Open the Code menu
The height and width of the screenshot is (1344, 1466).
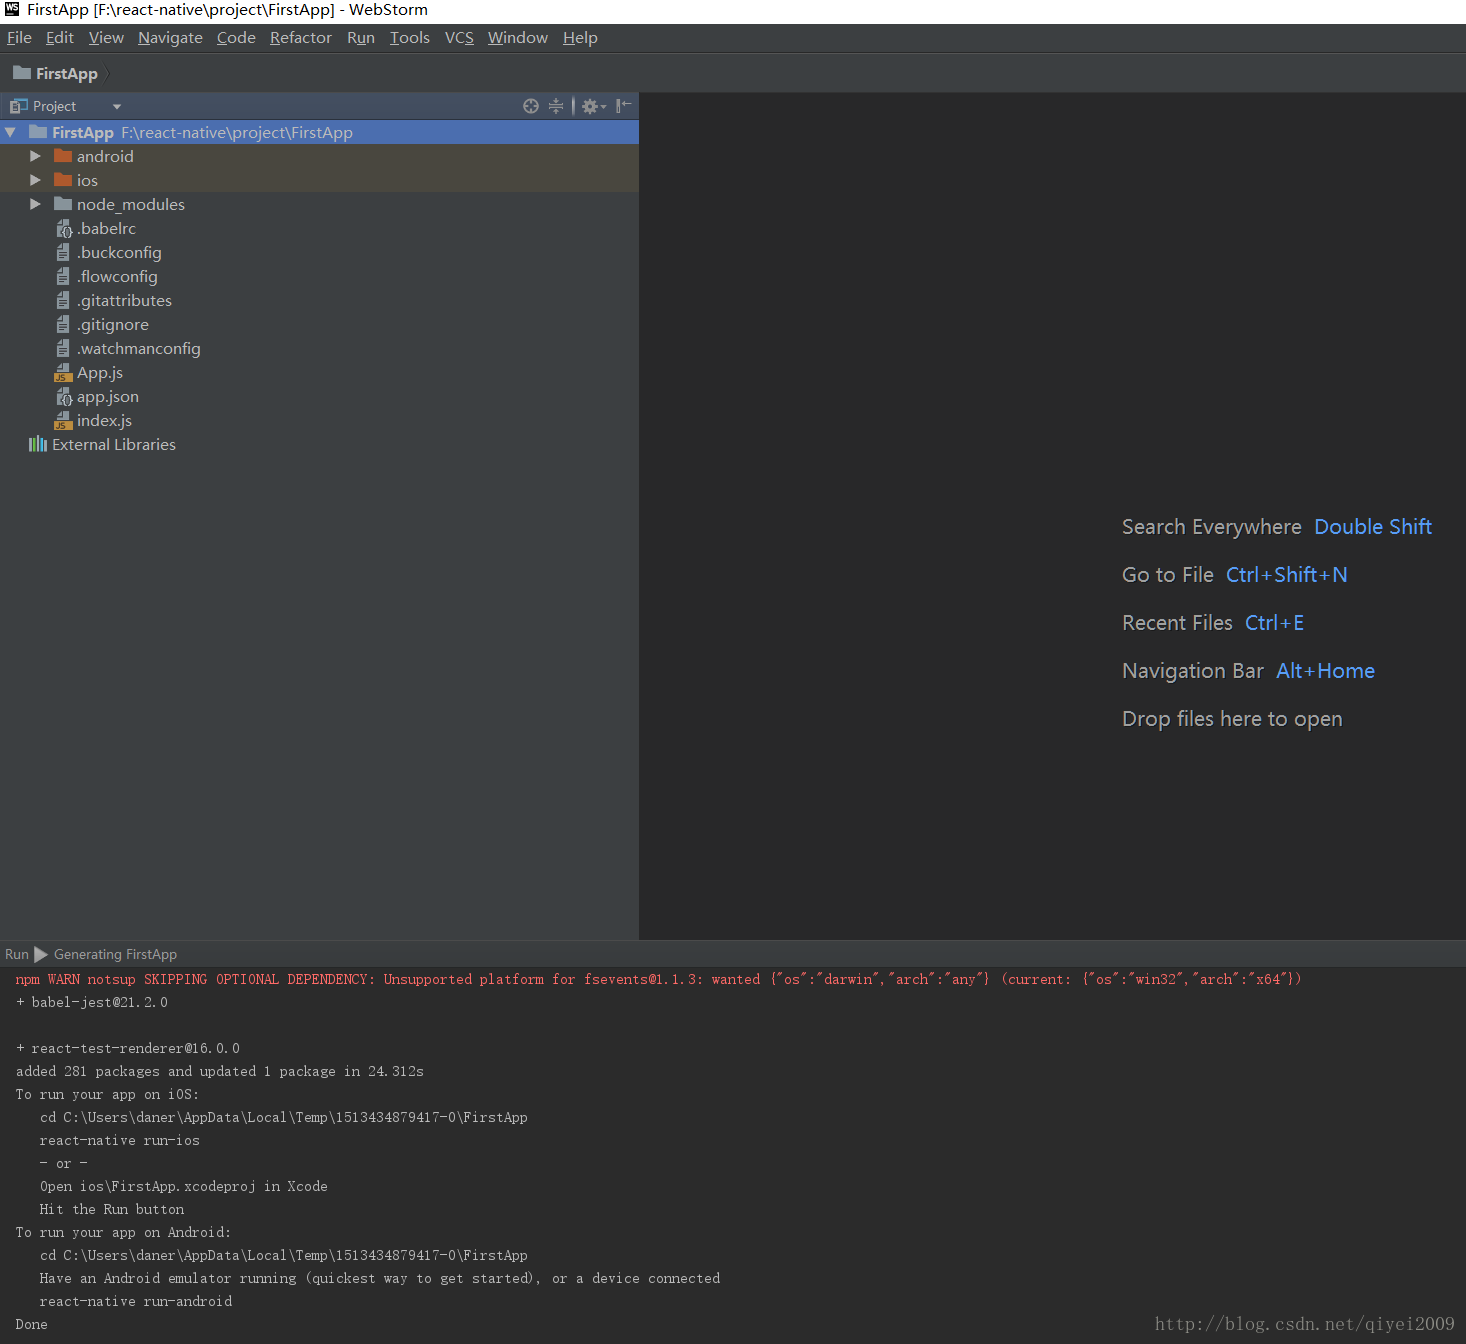236,38
